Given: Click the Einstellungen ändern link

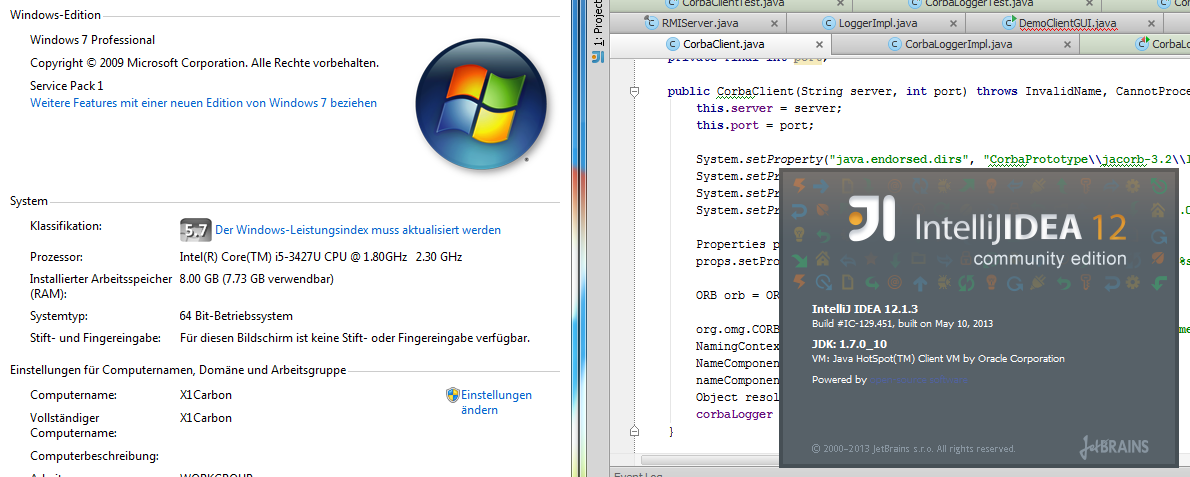Looking at the screenshot, I should (496, 403).
